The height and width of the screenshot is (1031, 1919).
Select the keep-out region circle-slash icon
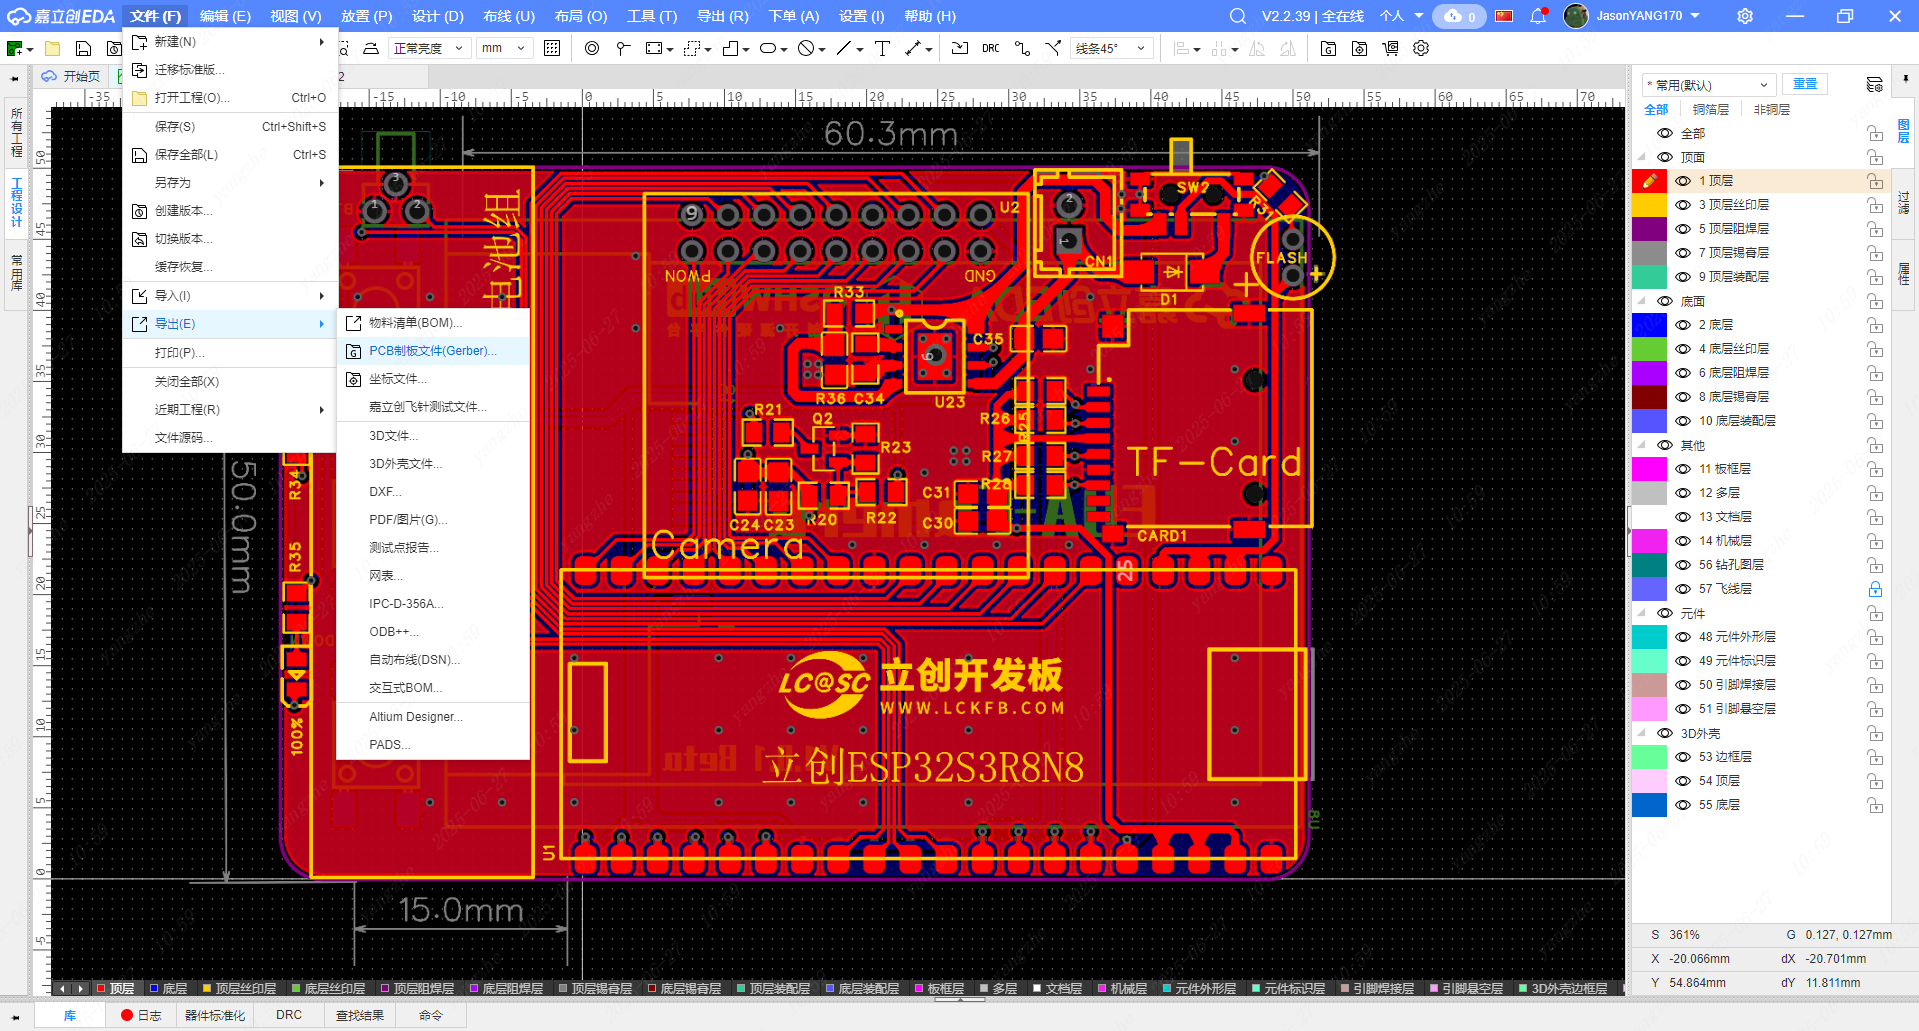(806, 48)
